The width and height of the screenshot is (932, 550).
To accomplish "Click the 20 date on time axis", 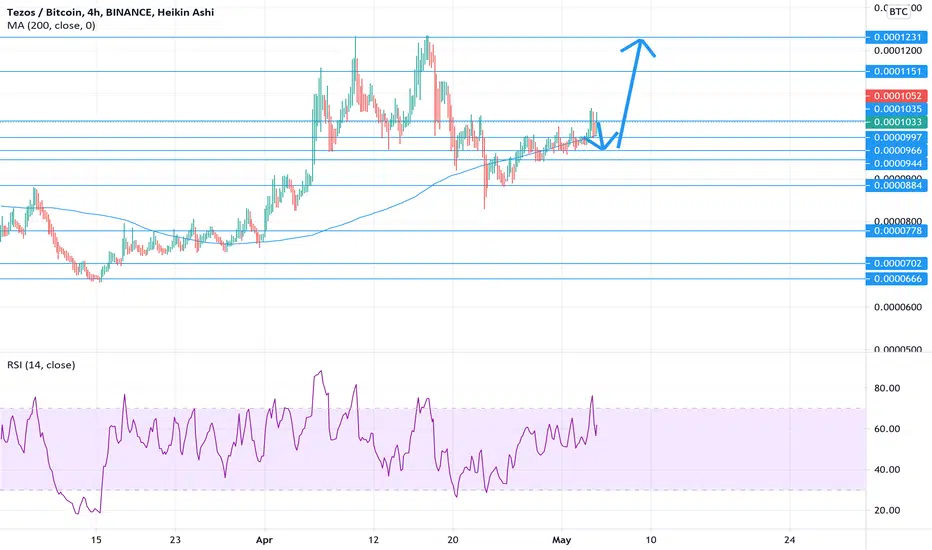I will (453, 540).
